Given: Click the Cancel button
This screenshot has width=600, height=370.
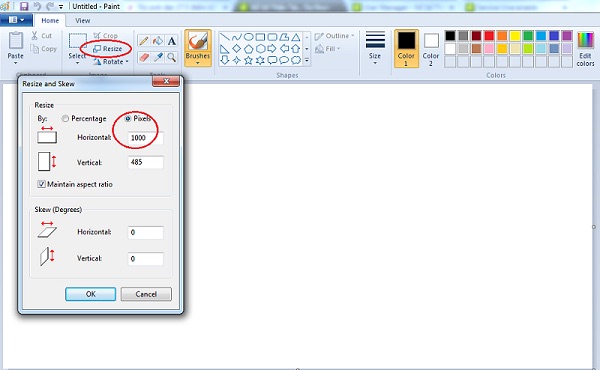Looking at the screenshot, I should tap(146, 294).
